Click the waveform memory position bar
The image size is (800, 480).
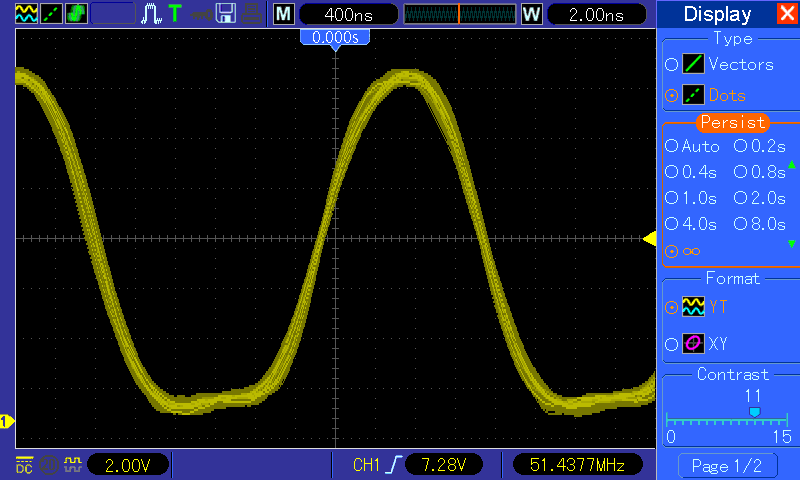tap(460, 14)
